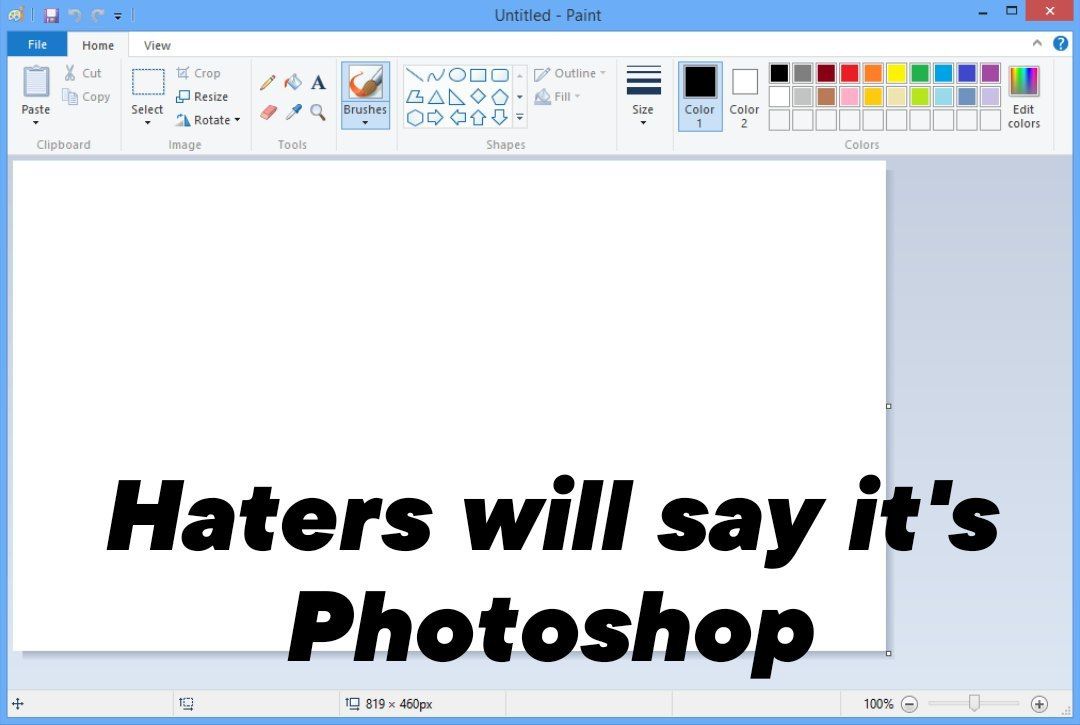Choose the Right triangle shape
The image size is (1080, 725).
tap(457, 96)
